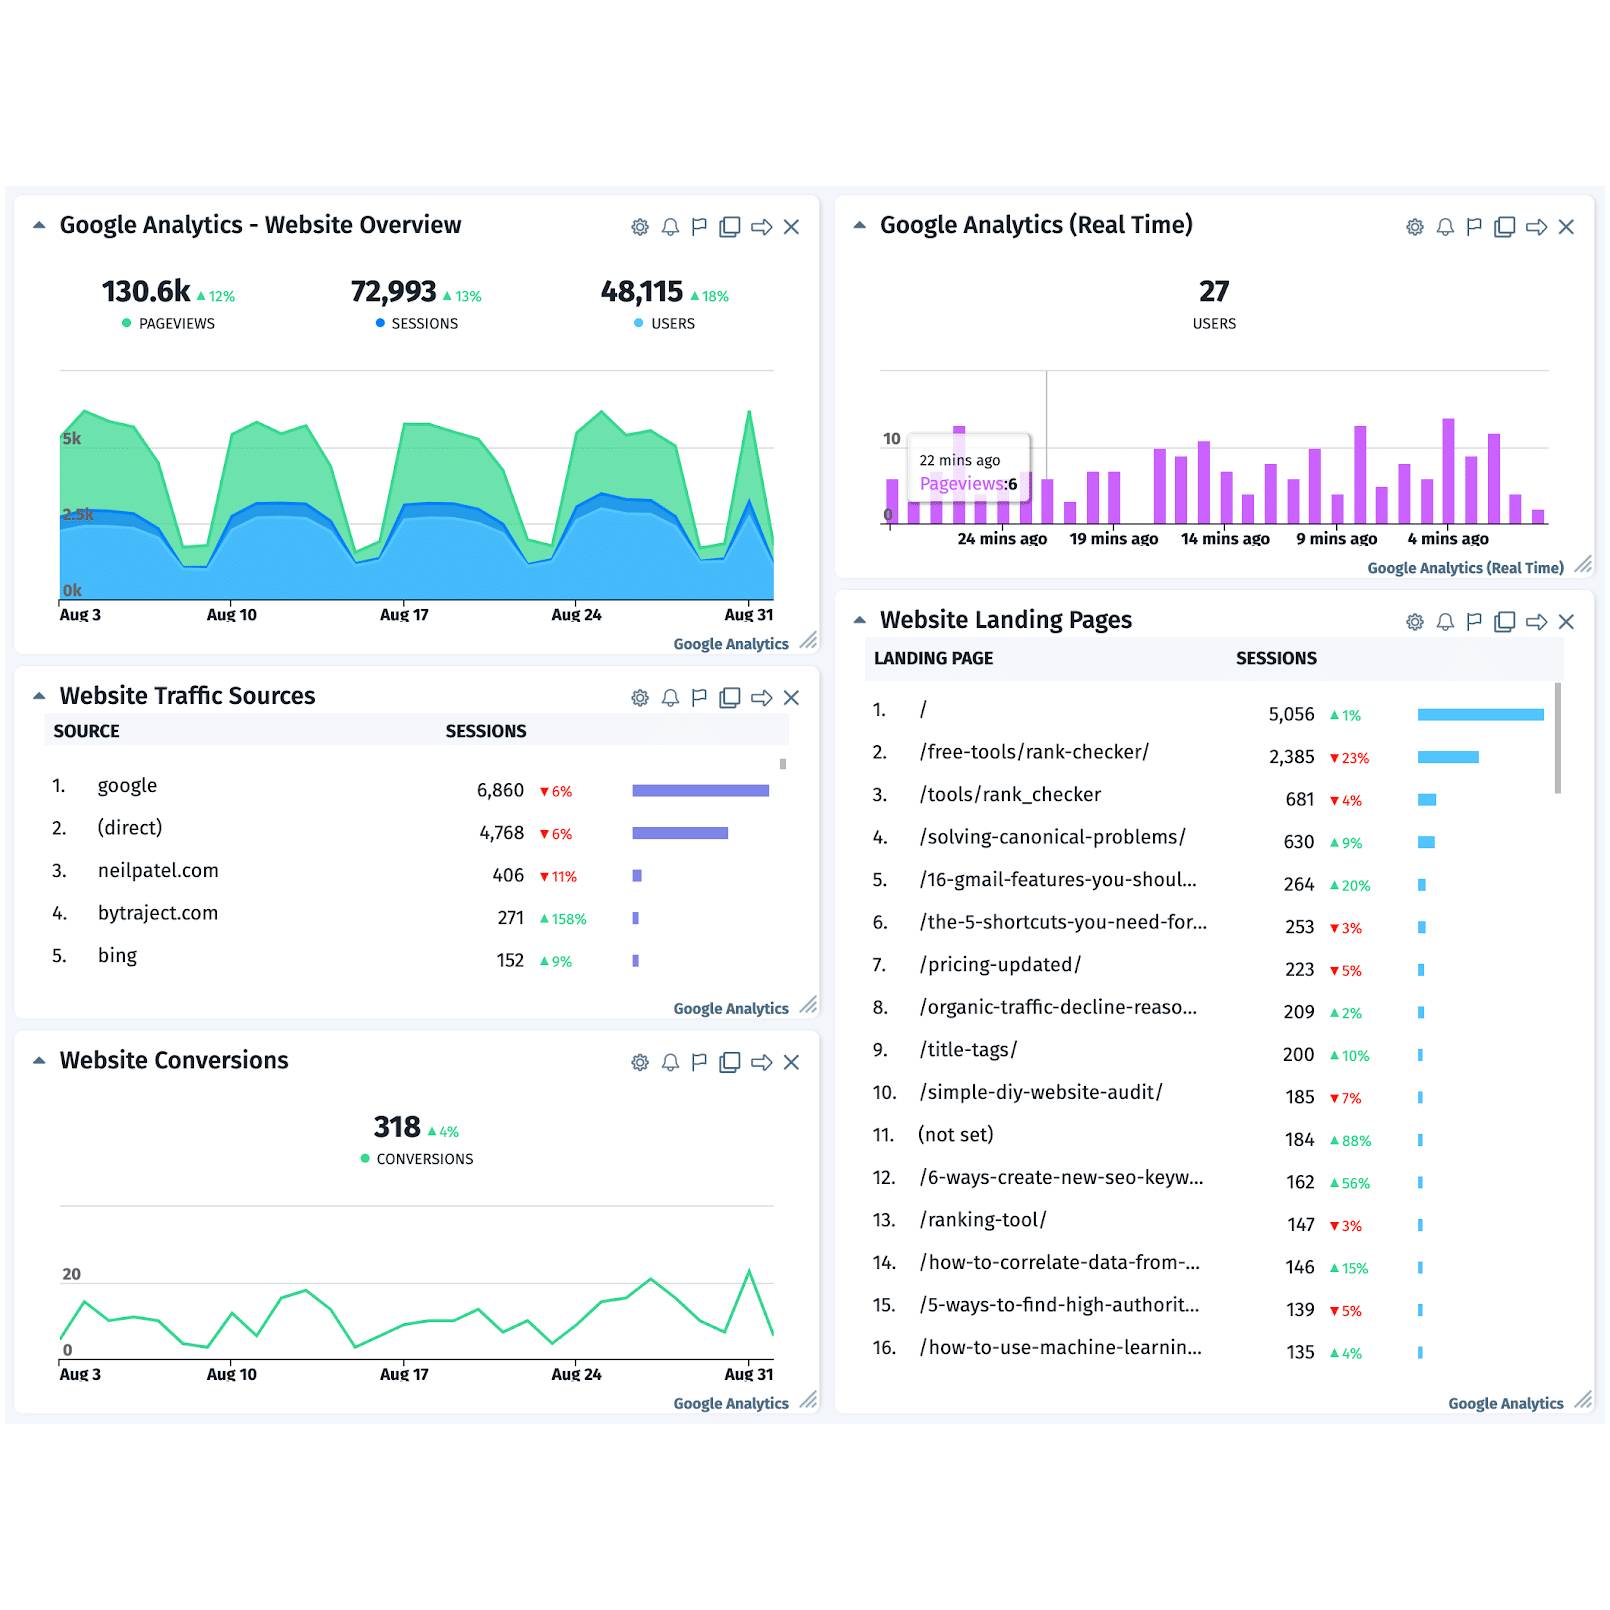Image resolution: width=1610 pixels, height=1610 pixels.
Task: Duplicate the Website Conversions widget
Action: click(x=730, y=1062)
